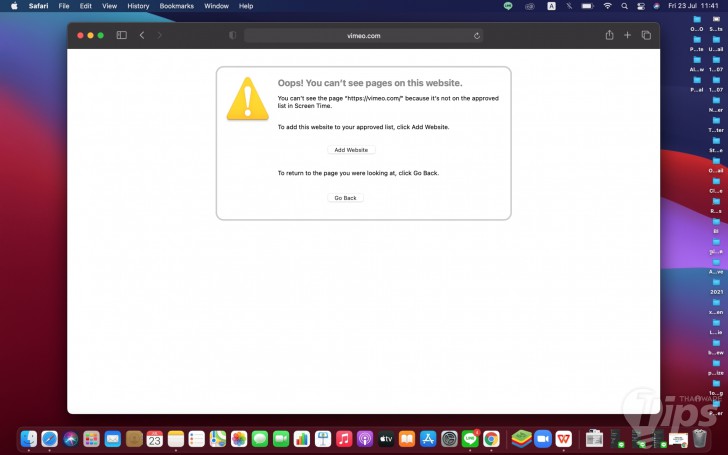Click the LINE icon in the menu bar
The image size is (728, 455).
point(508,6)
